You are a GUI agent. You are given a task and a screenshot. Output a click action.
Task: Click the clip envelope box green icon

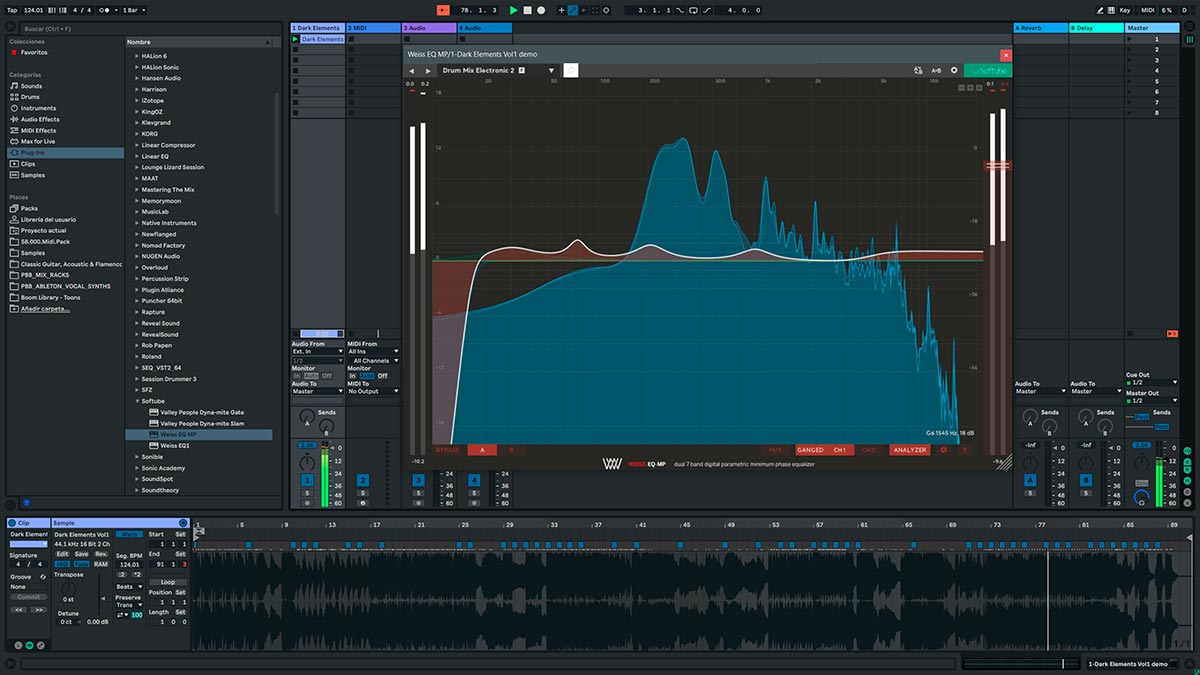(29, 646)
